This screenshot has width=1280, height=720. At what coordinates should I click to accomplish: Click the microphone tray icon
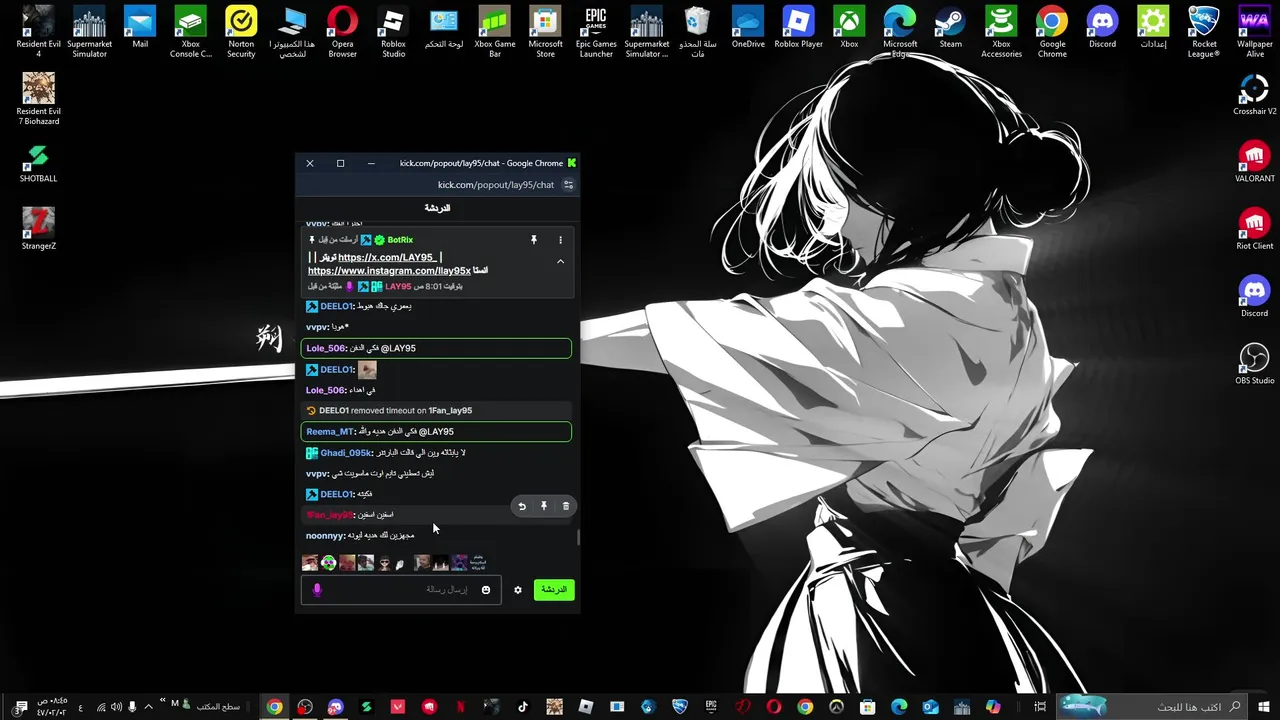point(132,707)
